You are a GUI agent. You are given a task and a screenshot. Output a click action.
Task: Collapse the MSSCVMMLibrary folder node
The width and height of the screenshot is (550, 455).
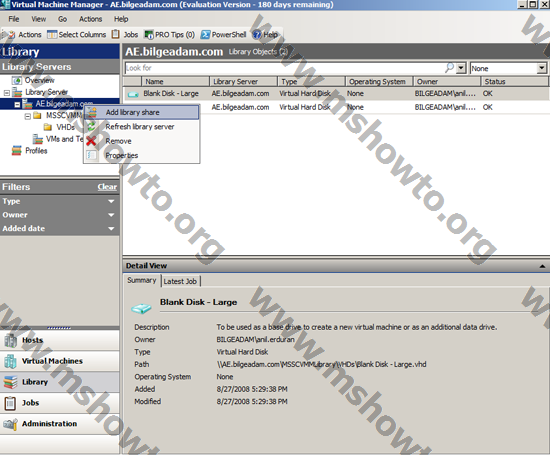[28, 116]
